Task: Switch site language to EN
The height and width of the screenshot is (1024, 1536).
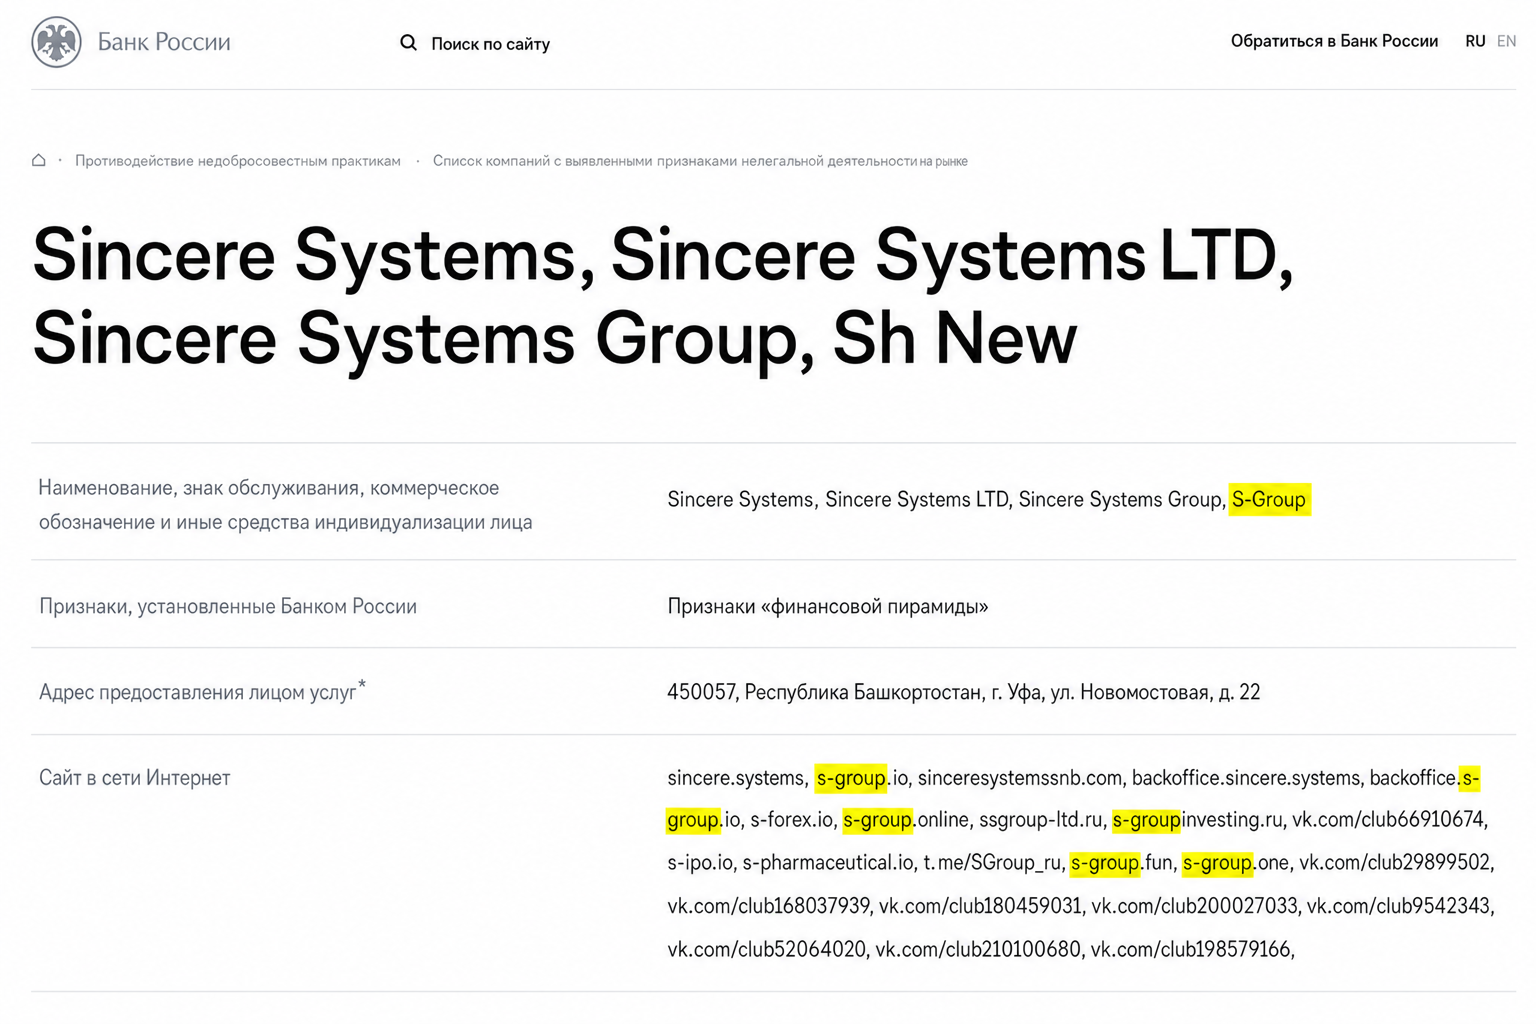Action: (1506, 41)
